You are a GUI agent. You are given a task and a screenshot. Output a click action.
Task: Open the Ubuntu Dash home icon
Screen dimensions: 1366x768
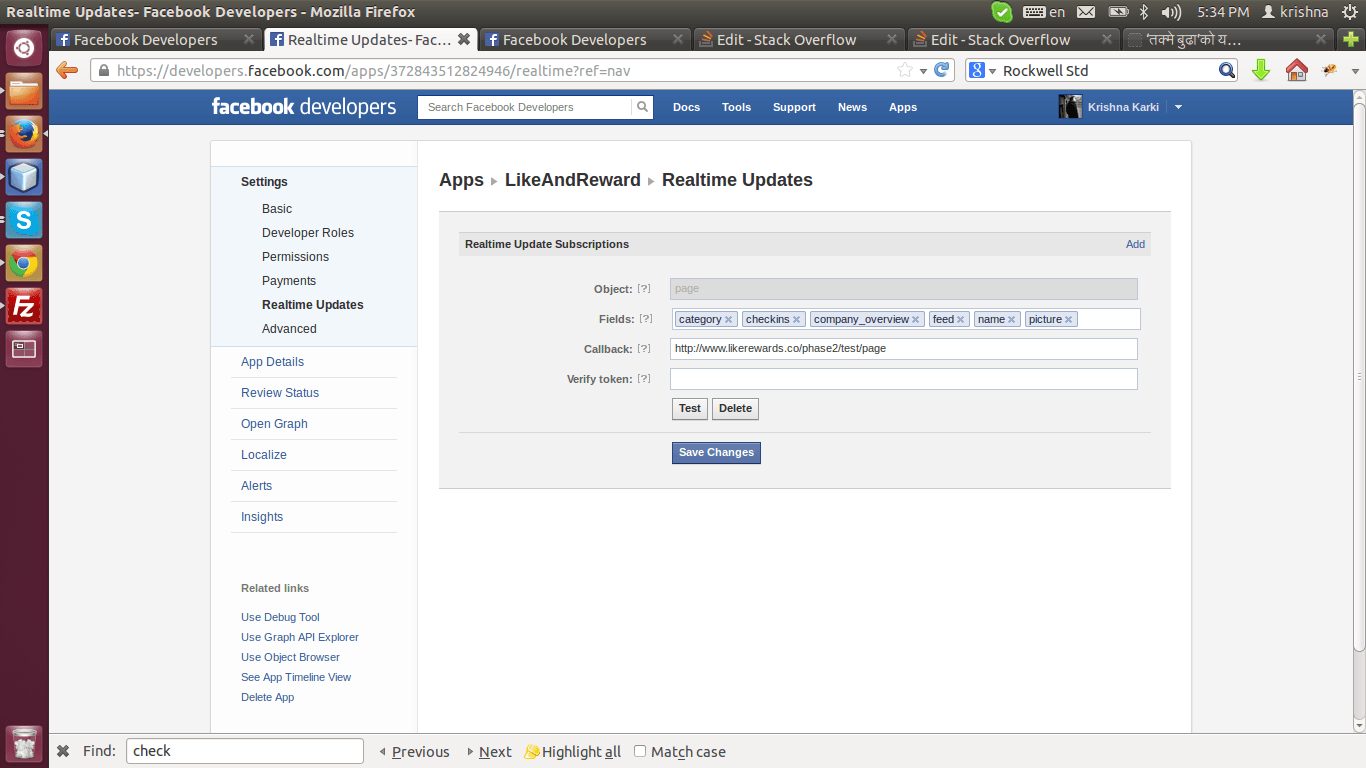[x=24, y=47]
